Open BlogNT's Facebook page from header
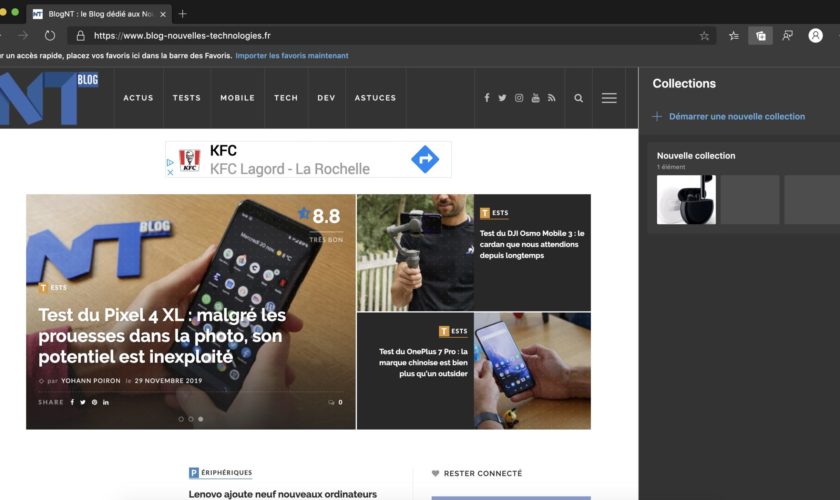Screen dimensions: 840x500 pyautogui.click(x=487, y=98)
